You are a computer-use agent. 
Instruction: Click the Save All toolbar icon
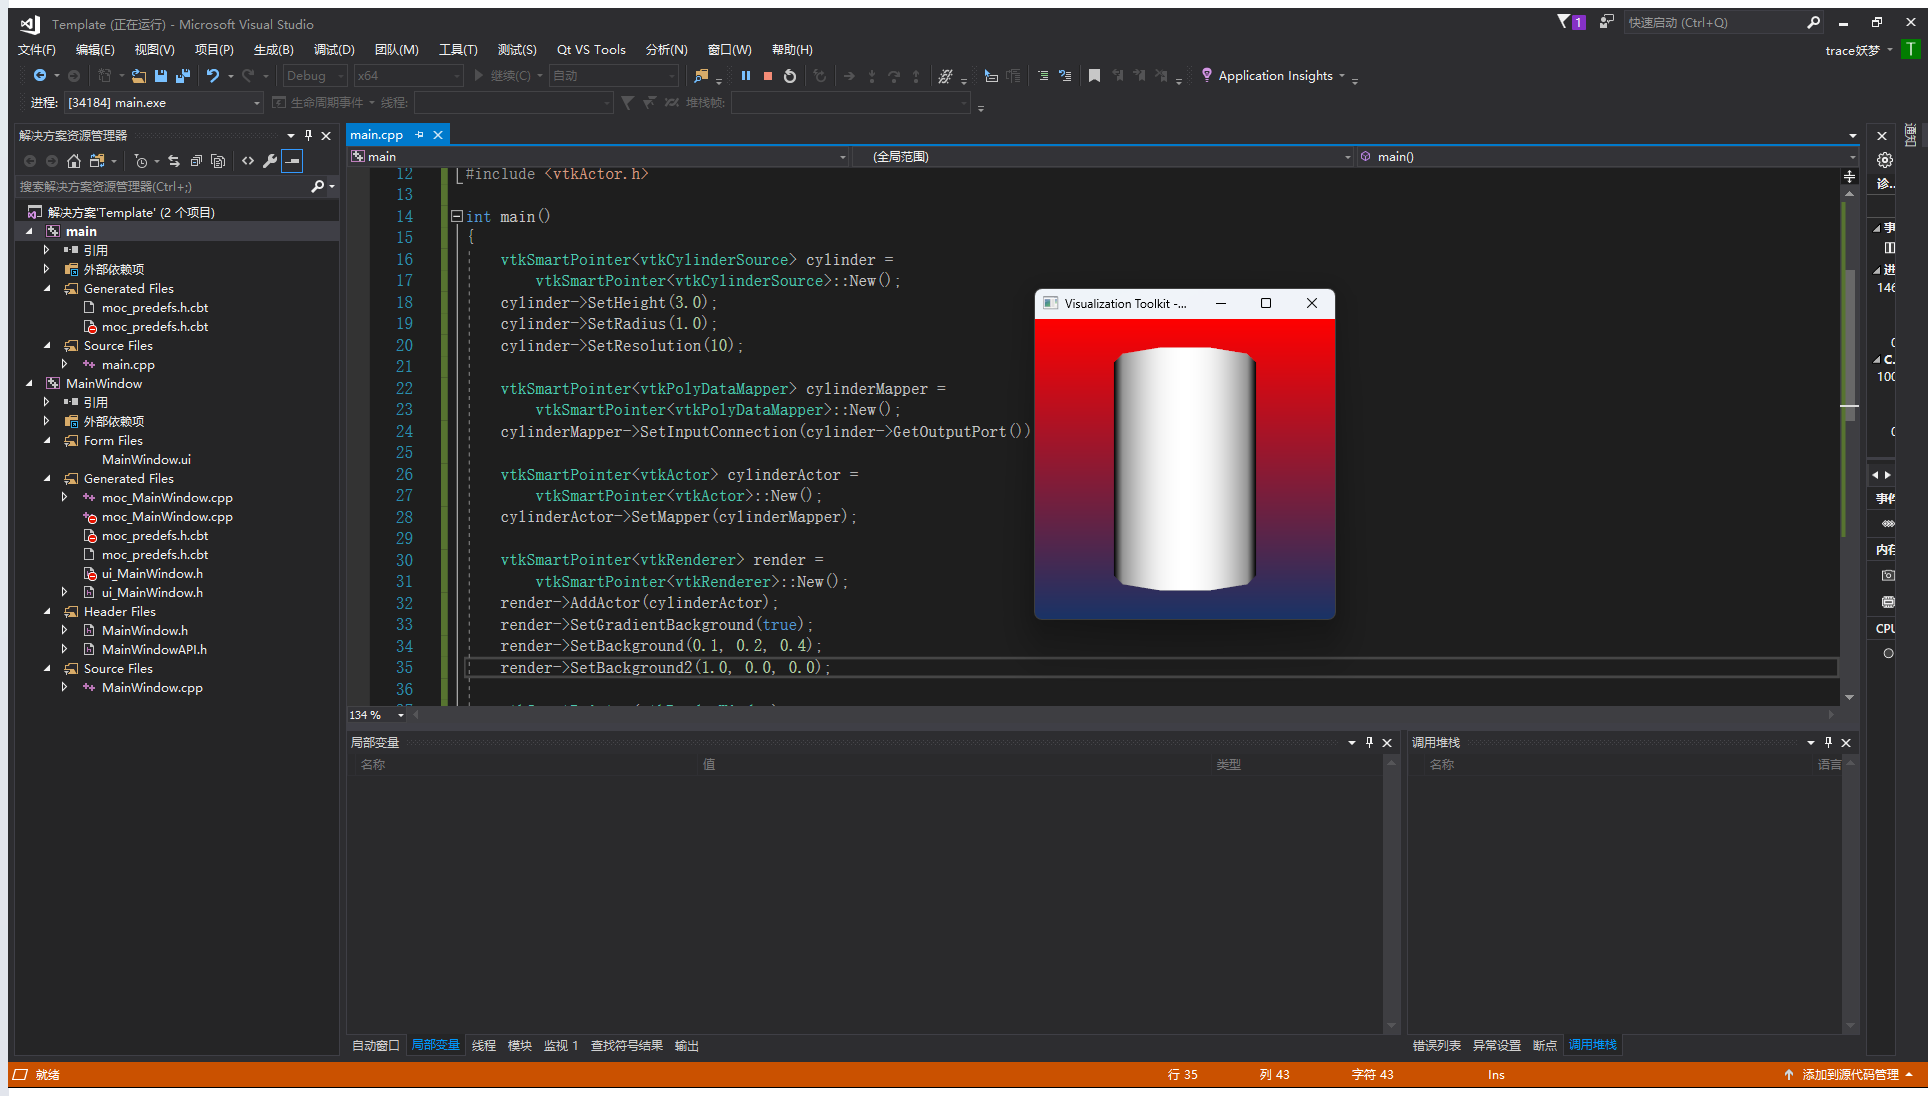tap(182, 76)
